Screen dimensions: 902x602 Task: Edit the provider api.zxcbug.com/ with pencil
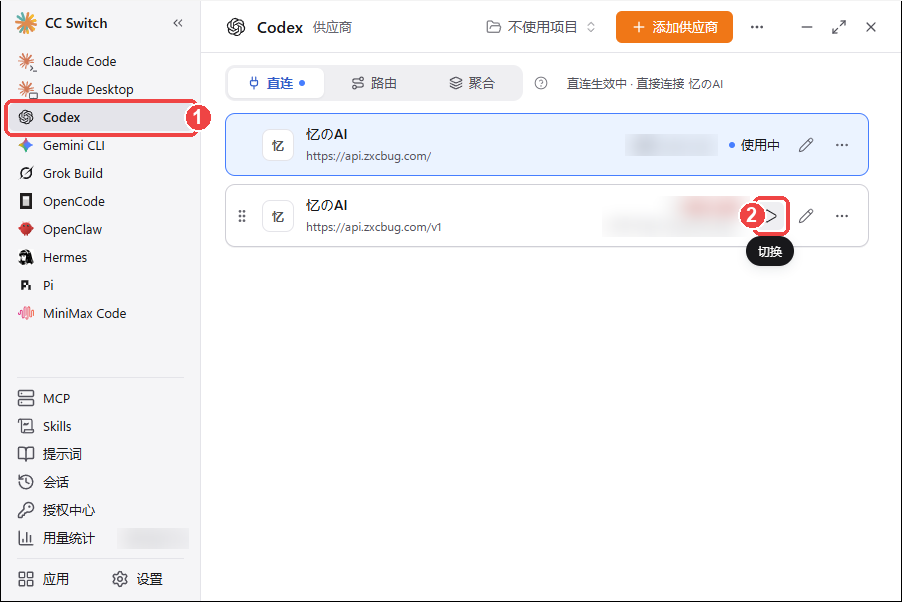pos(806,145)
